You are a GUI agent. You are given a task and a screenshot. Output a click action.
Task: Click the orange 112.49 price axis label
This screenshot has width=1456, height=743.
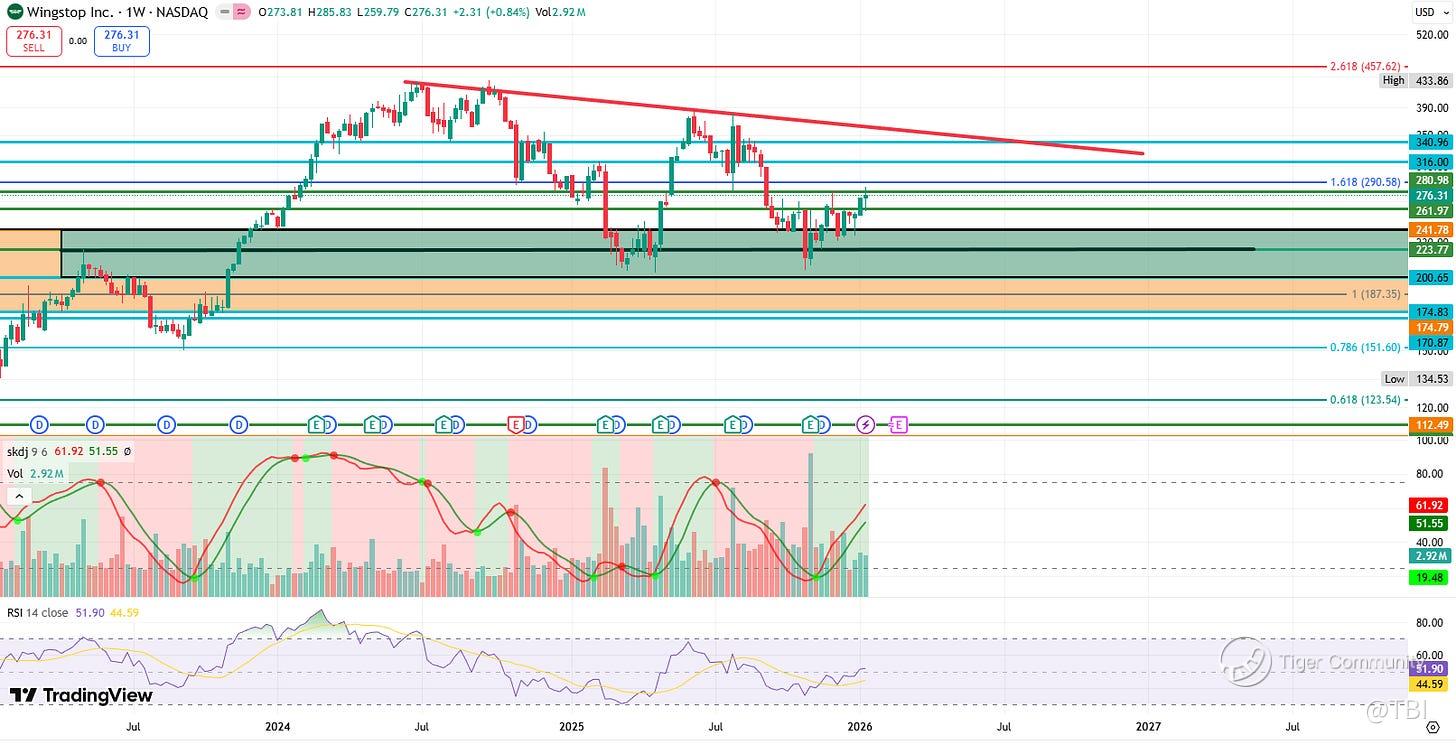(1430, 425)
